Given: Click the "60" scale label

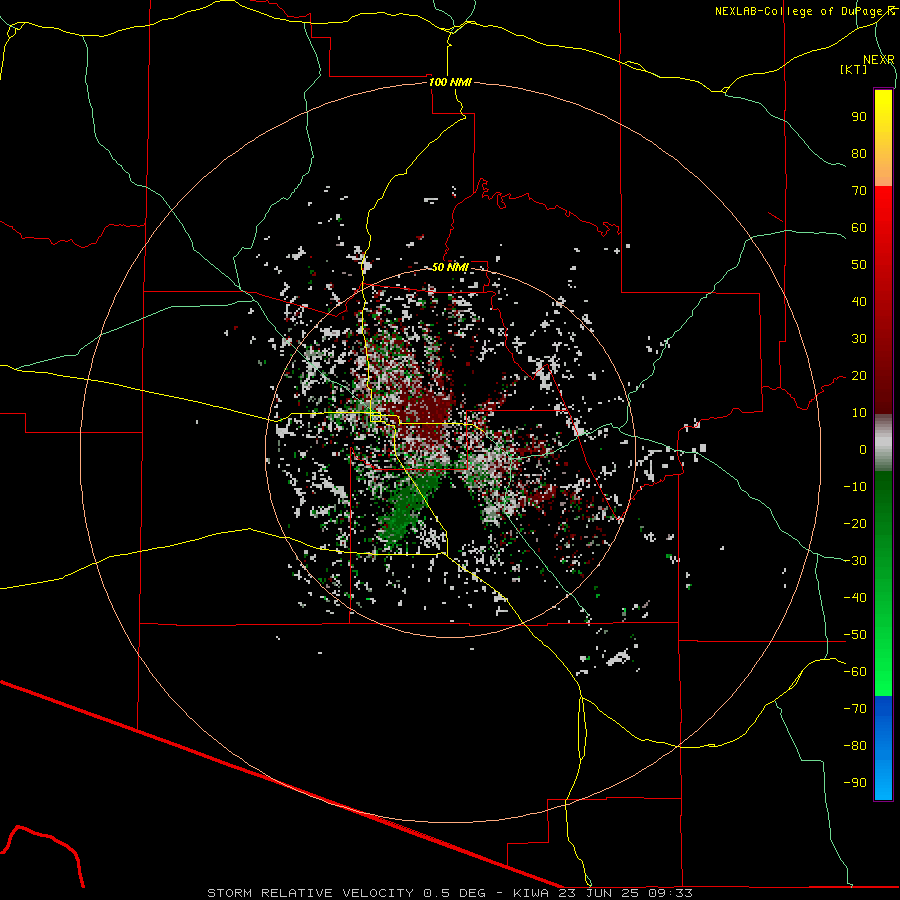Looking at the screenshot, I should tap(859, 227).
